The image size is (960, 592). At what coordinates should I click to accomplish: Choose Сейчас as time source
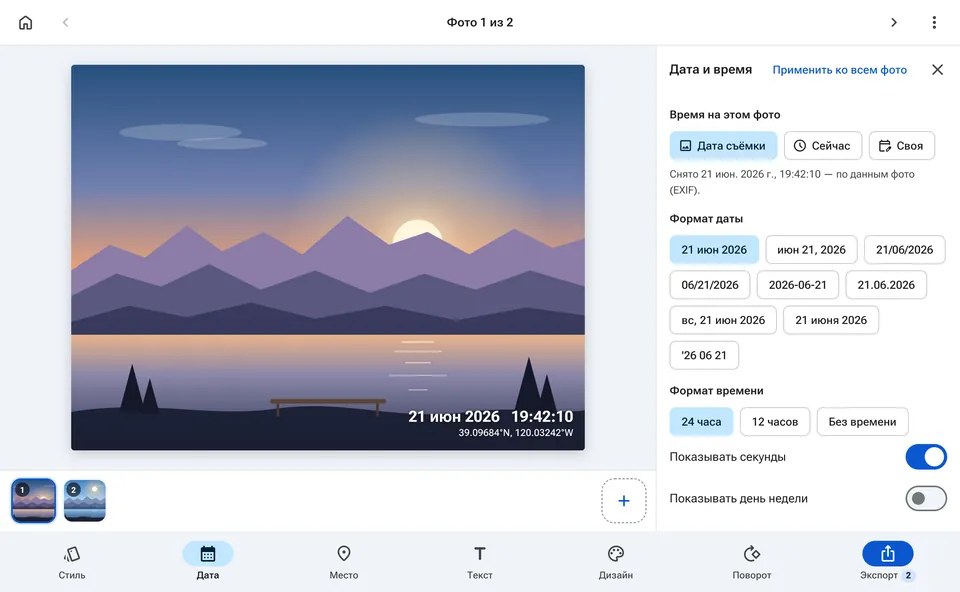pyautogui.click(x=823, y=146)
